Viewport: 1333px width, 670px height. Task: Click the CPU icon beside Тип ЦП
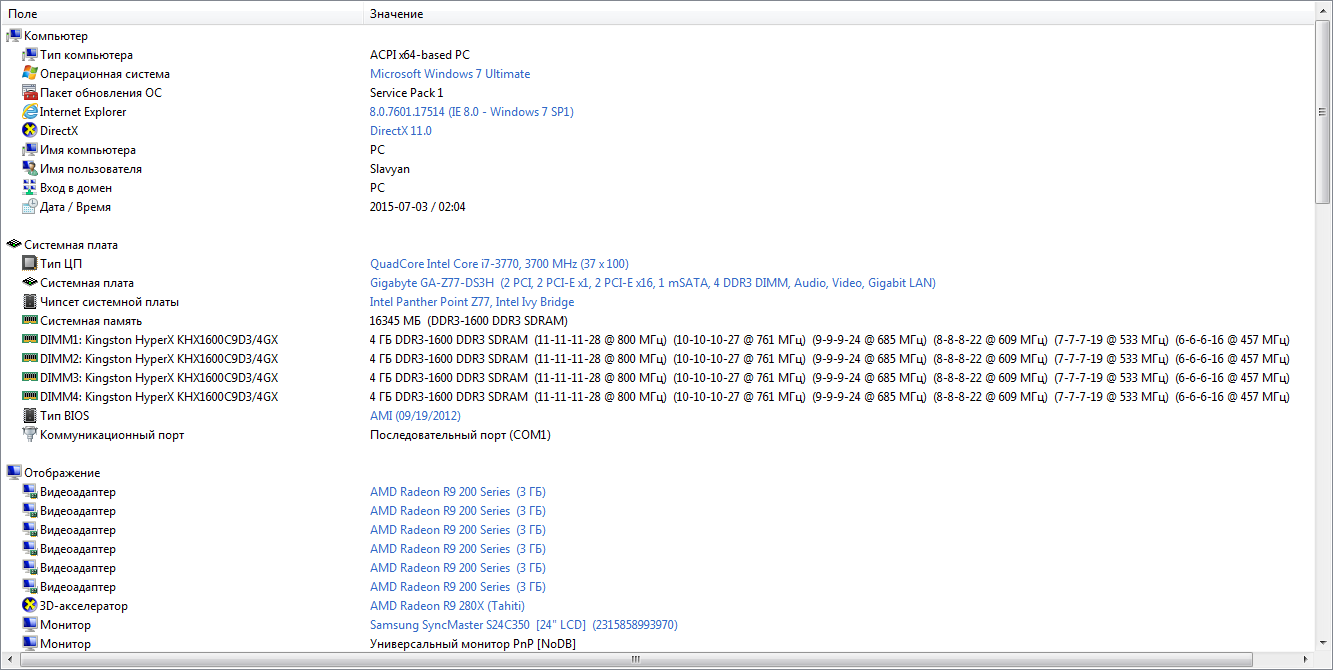click(x=30, y=264)
